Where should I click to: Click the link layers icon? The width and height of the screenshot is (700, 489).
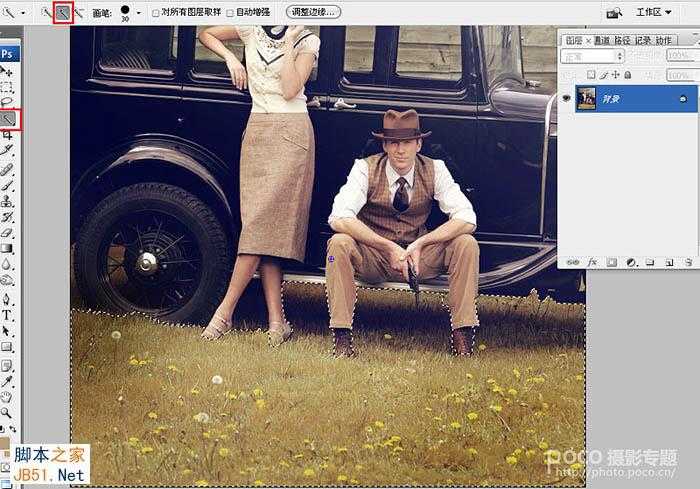pos(573,263)
